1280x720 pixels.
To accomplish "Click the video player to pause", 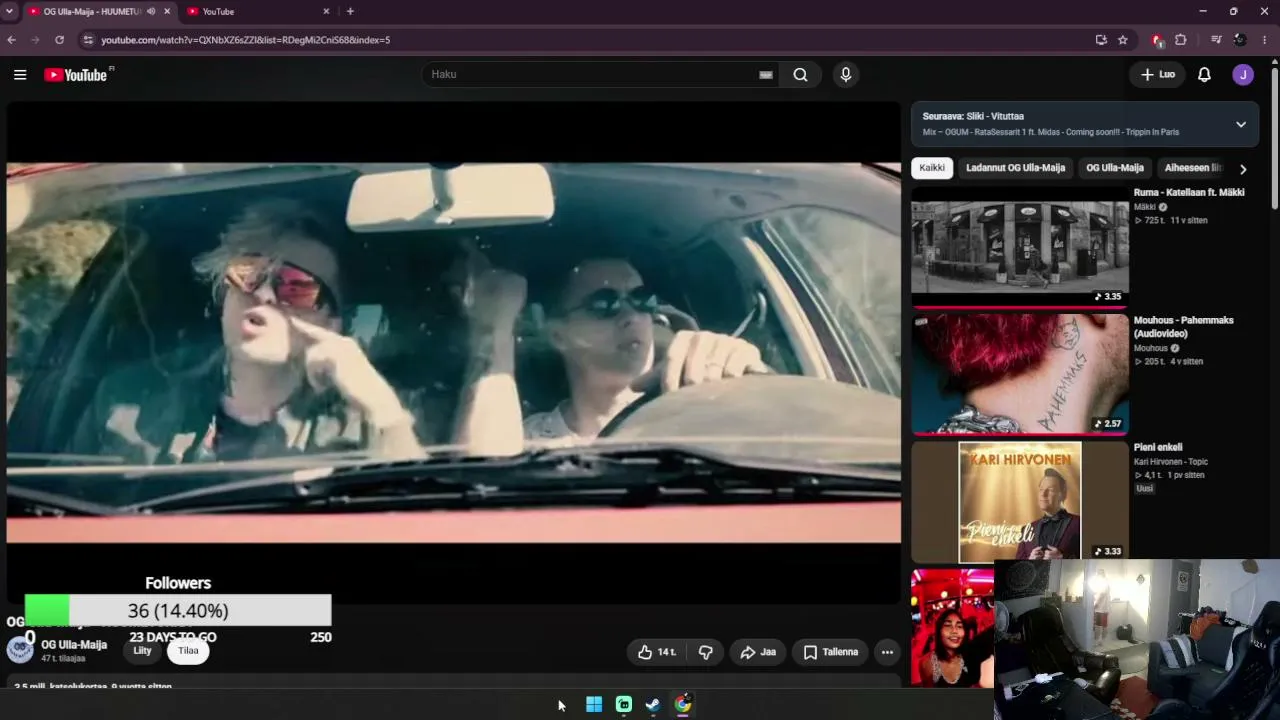I will tap(454, 353).
